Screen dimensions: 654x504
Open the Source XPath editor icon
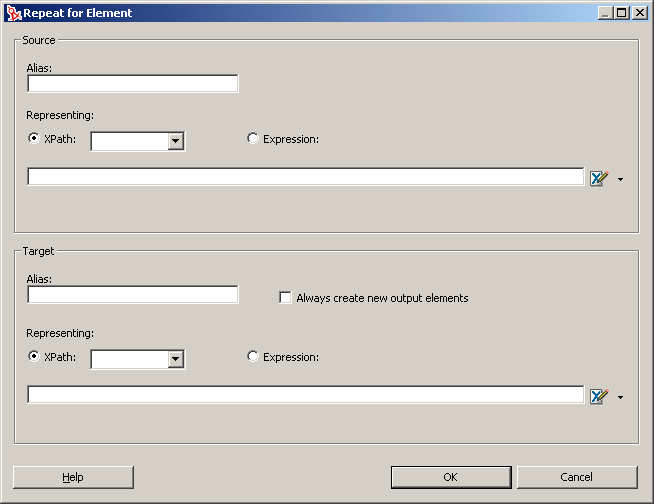[x=599, y=179]
